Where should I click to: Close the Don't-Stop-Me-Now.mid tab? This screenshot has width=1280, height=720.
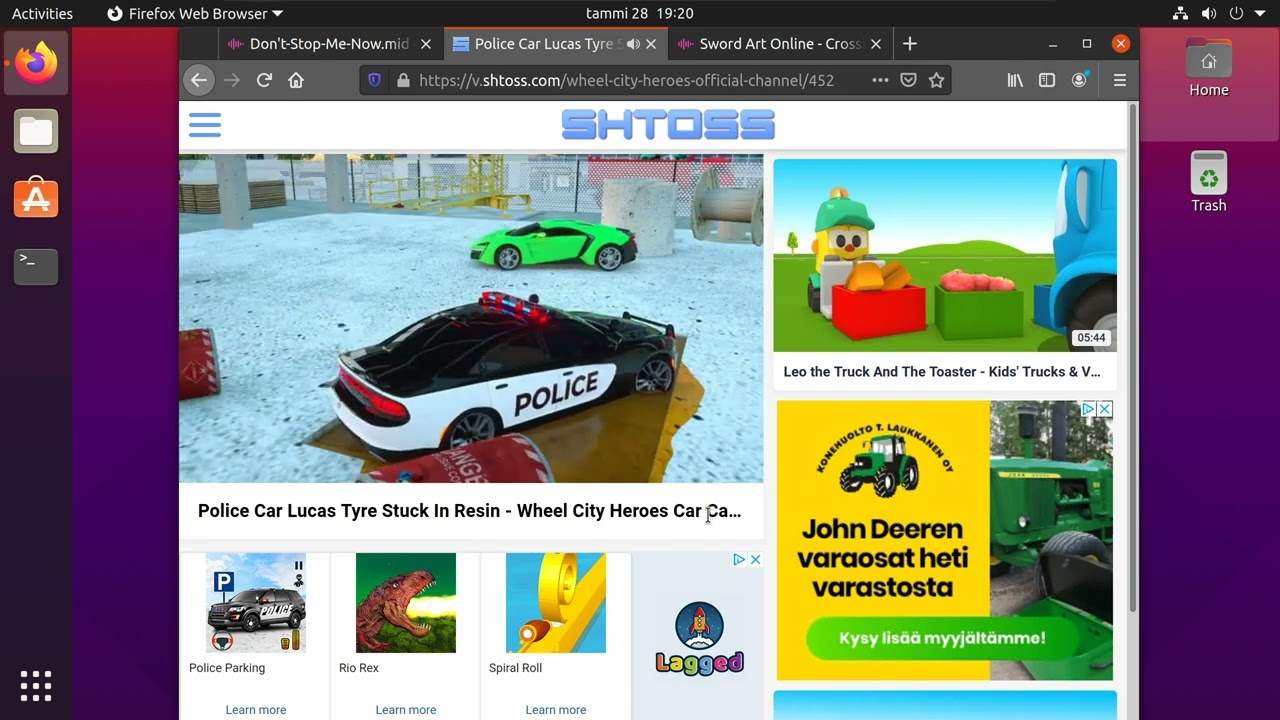tap(426, 44)
